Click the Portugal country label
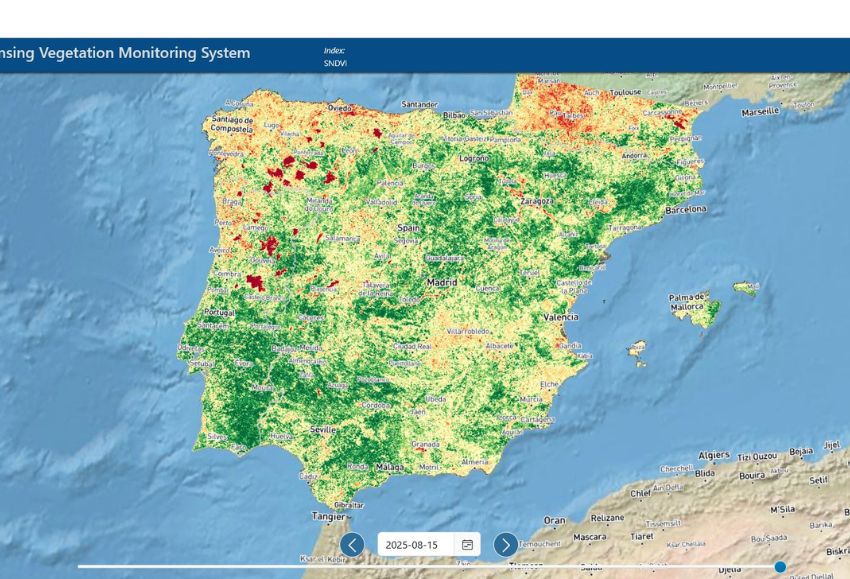 (x=220, y=313)
